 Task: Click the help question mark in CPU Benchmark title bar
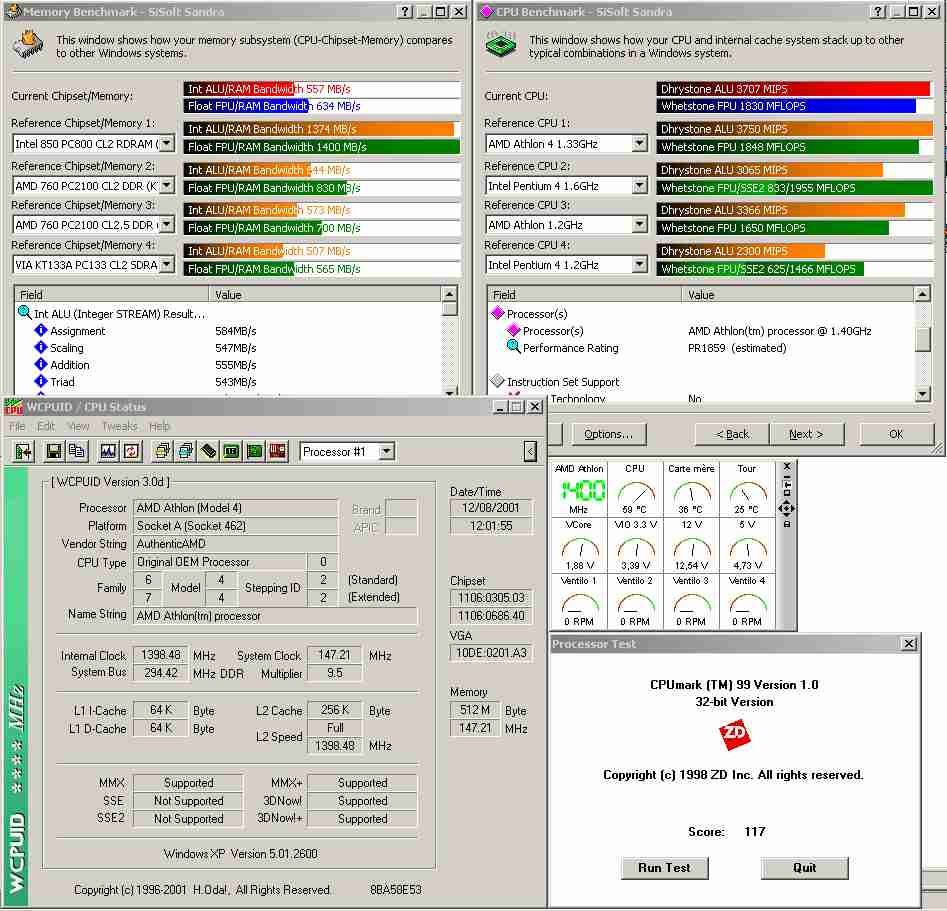pos(879,11)
